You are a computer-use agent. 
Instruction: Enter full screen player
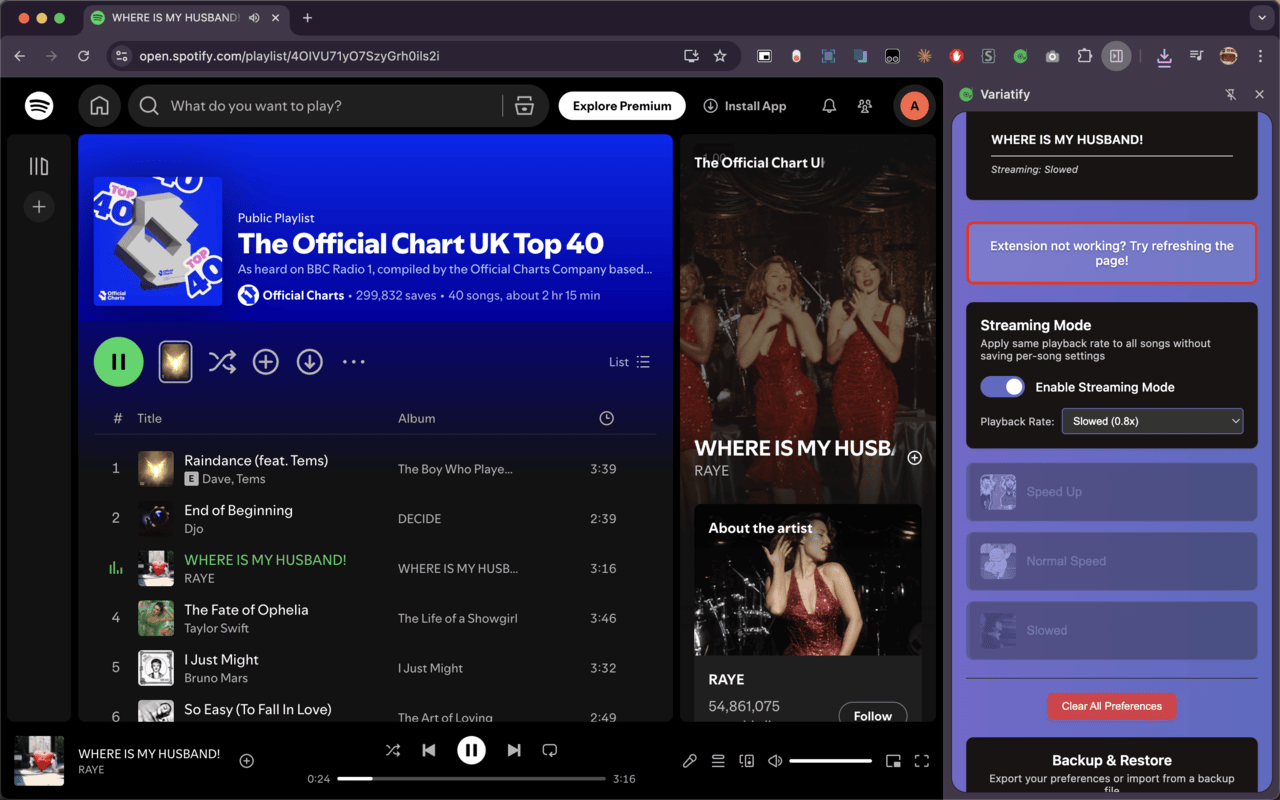click(922, 761)
